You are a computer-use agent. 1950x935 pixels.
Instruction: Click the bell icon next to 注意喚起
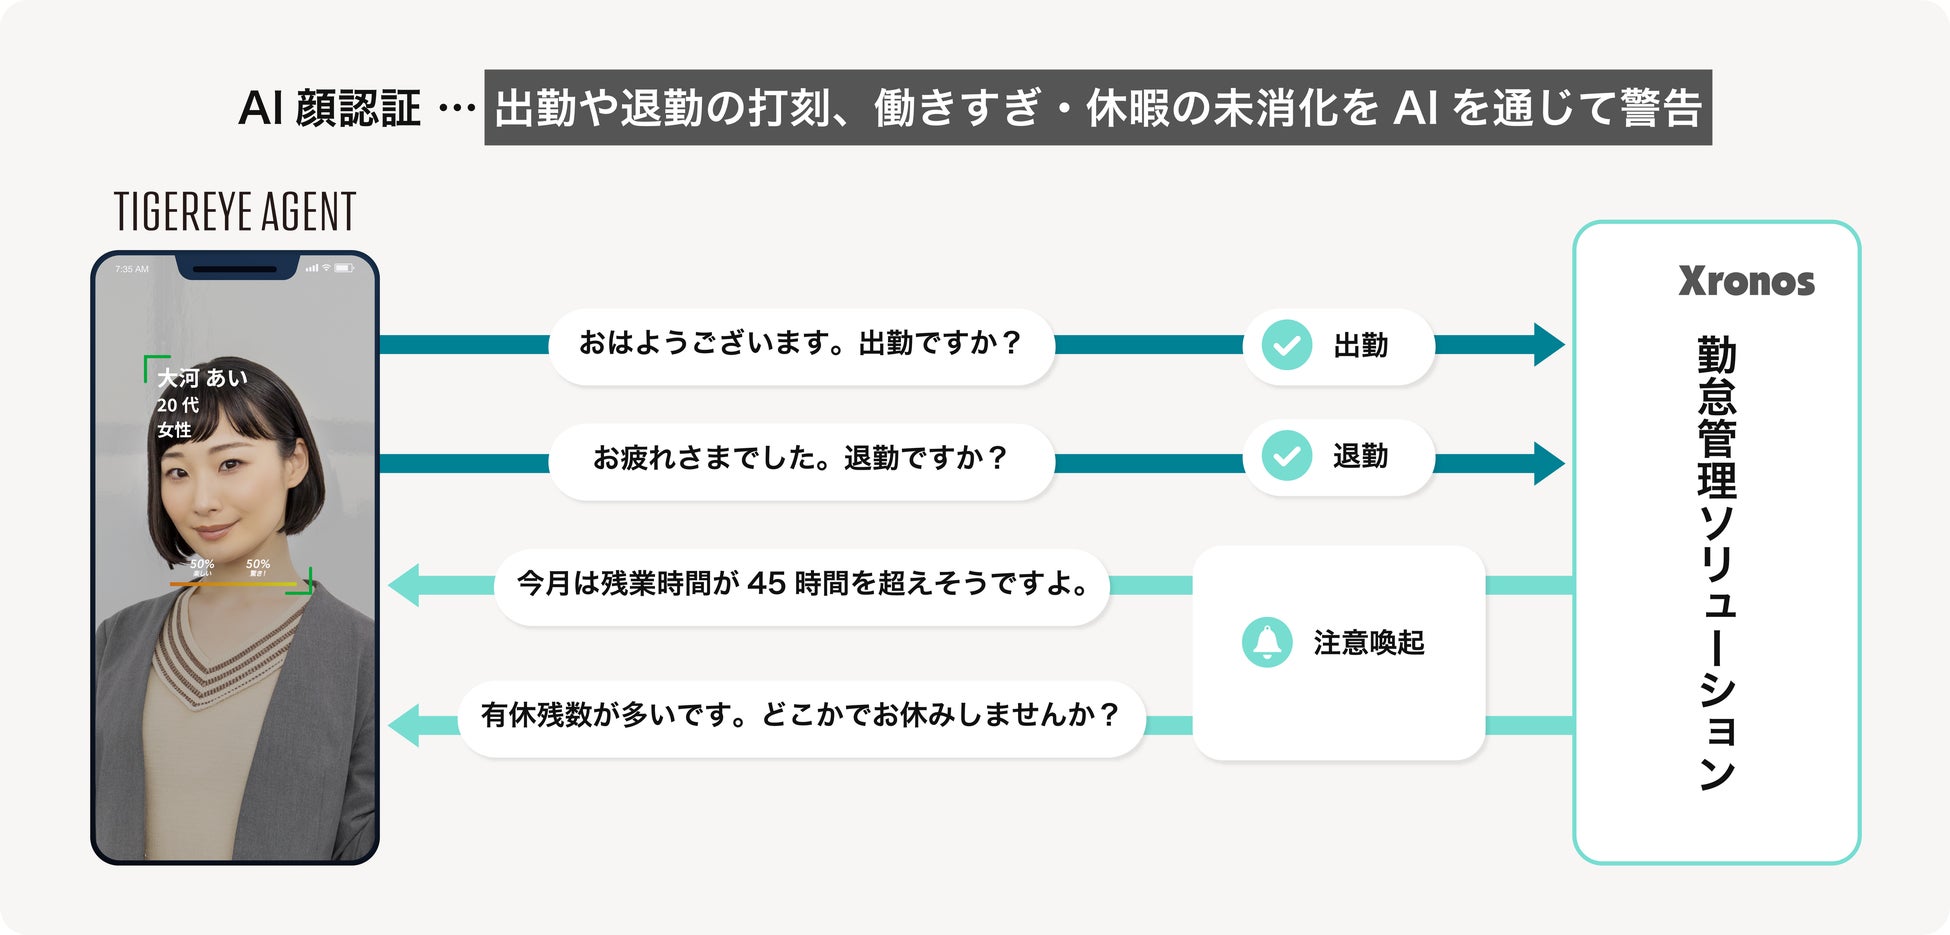tap(1267, 642)
